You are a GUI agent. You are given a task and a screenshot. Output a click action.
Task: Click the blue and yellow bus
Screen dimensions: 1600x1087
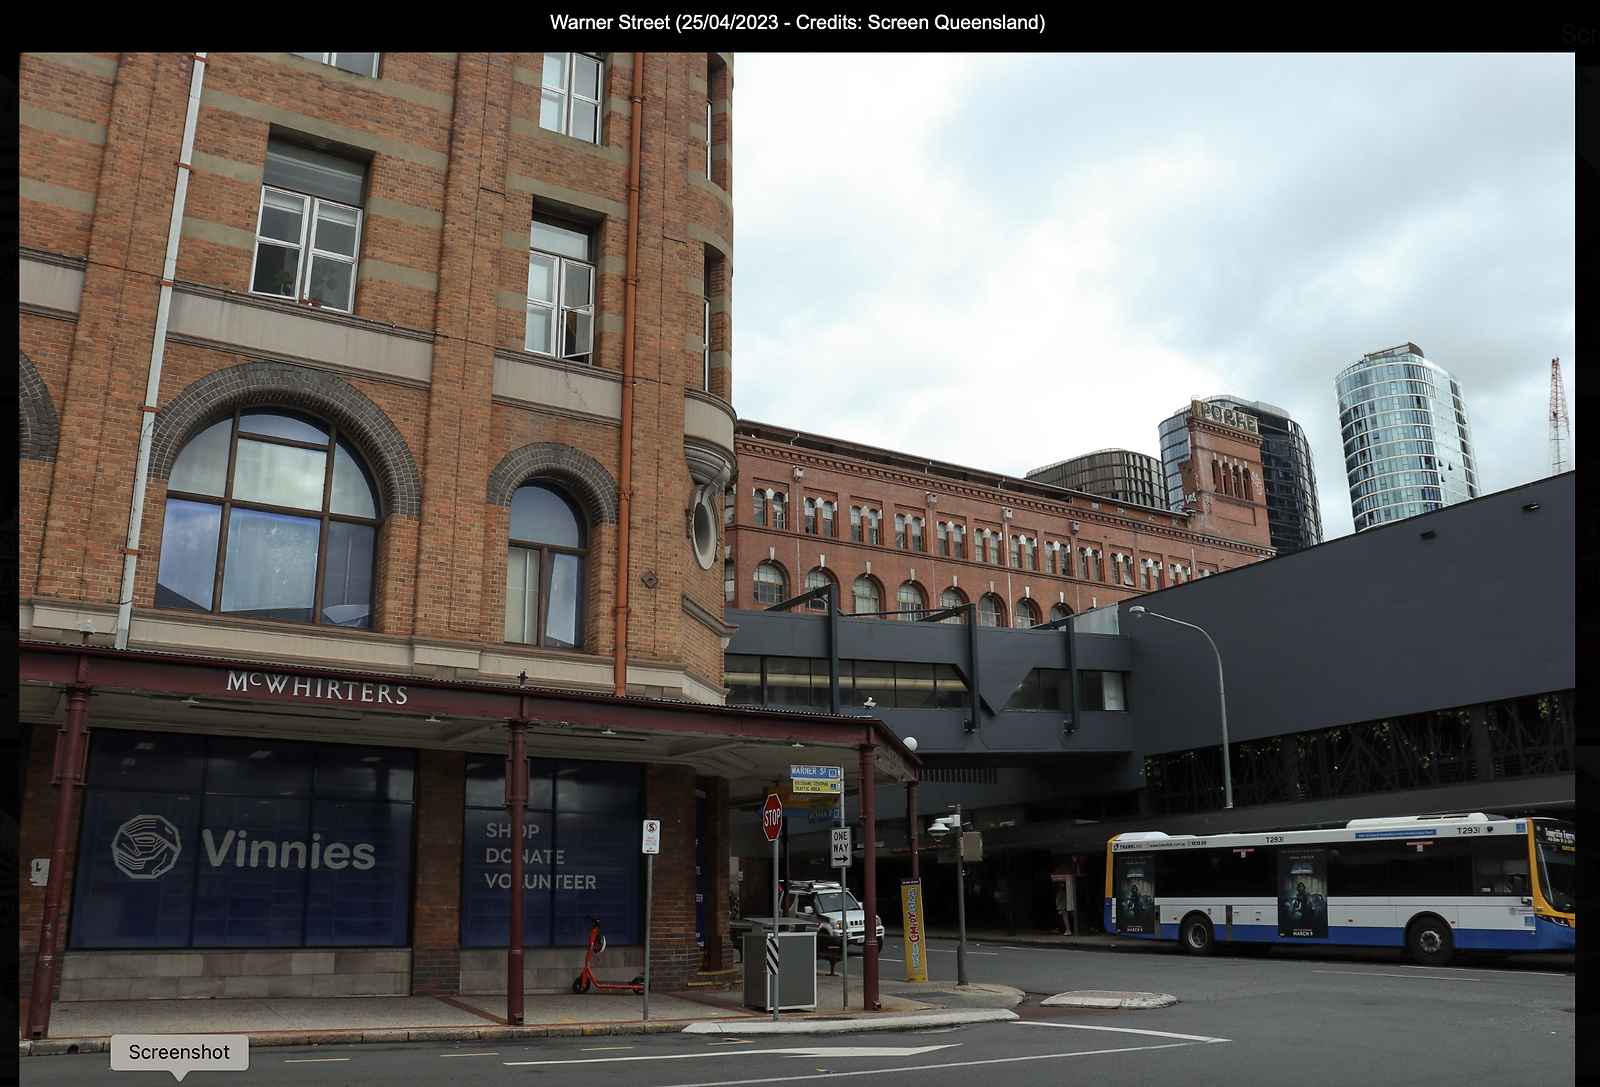pyautogui.click(x=1340, y=884)
